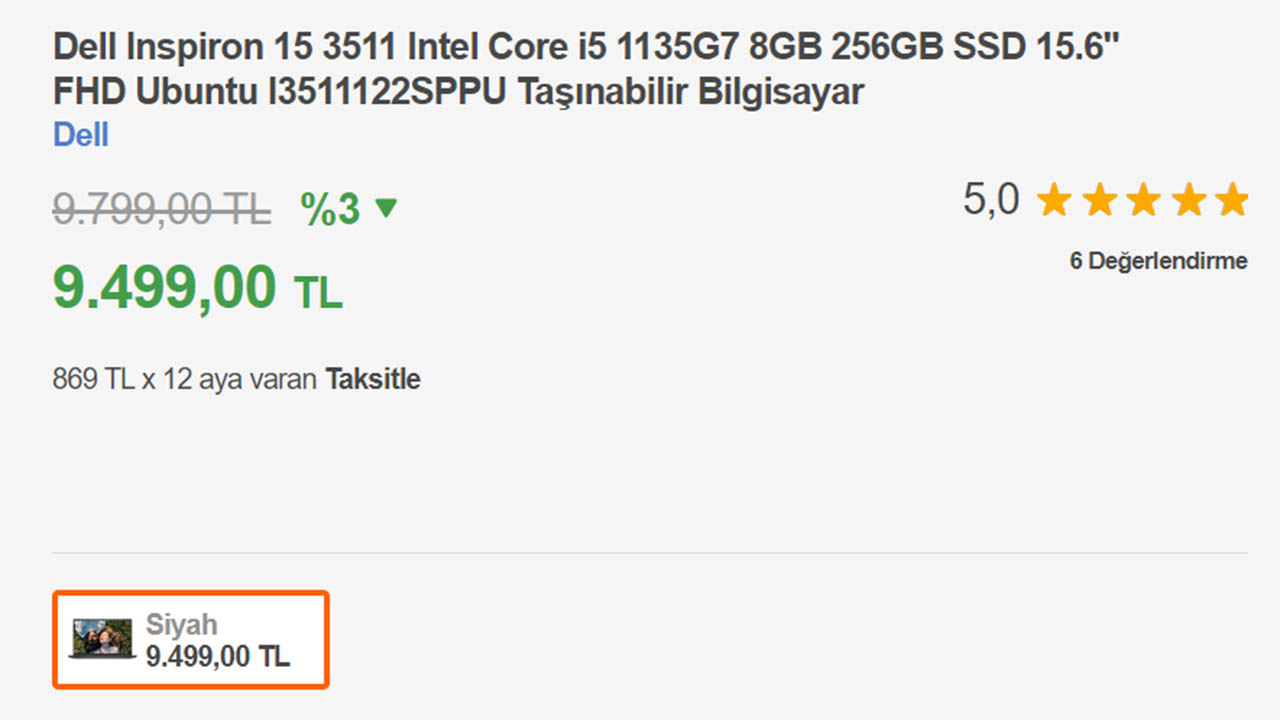
Task: Click the 869 TL x 12 installment text
Action: click(x=185, y=380)
